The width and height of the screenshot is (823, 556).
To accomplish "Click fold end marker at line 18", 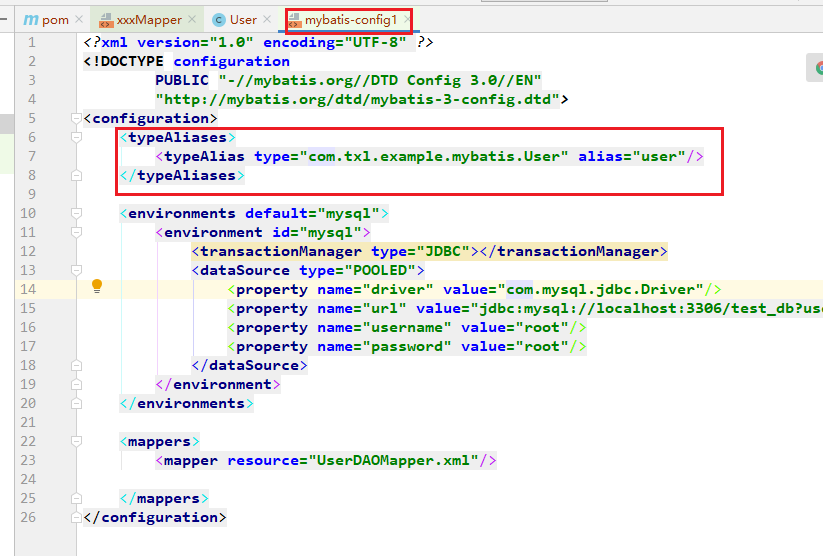I will pyautogui.click(x=77, y=365).
